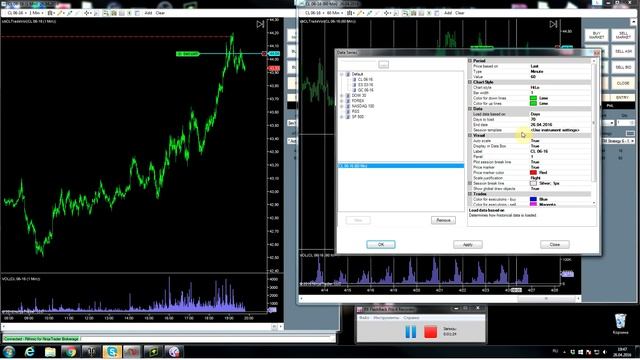This screenshot has height=360, width=640.
Task: Open Internet Explorer from the taskbar
Action: click(x=29, y=351)
